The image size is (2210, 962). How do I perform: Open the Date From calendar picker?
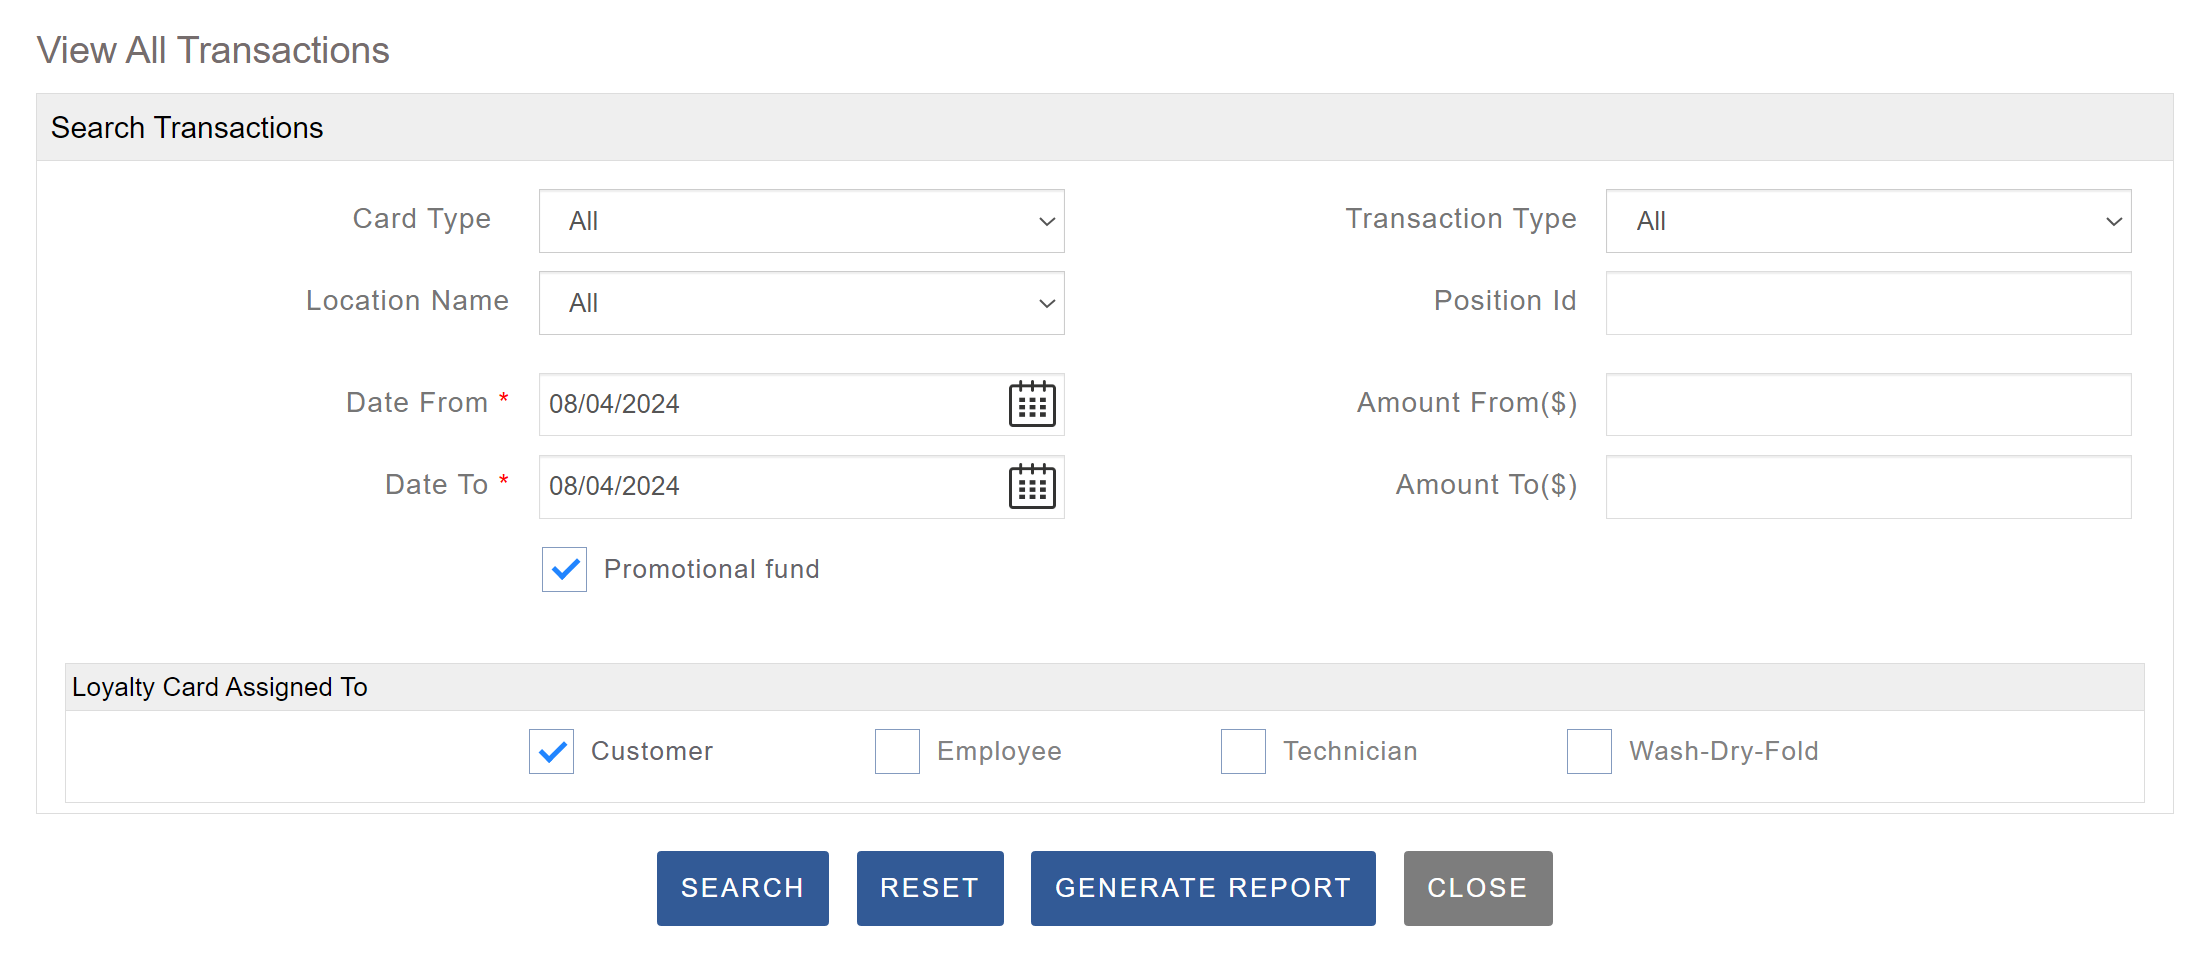[1031, 404]
